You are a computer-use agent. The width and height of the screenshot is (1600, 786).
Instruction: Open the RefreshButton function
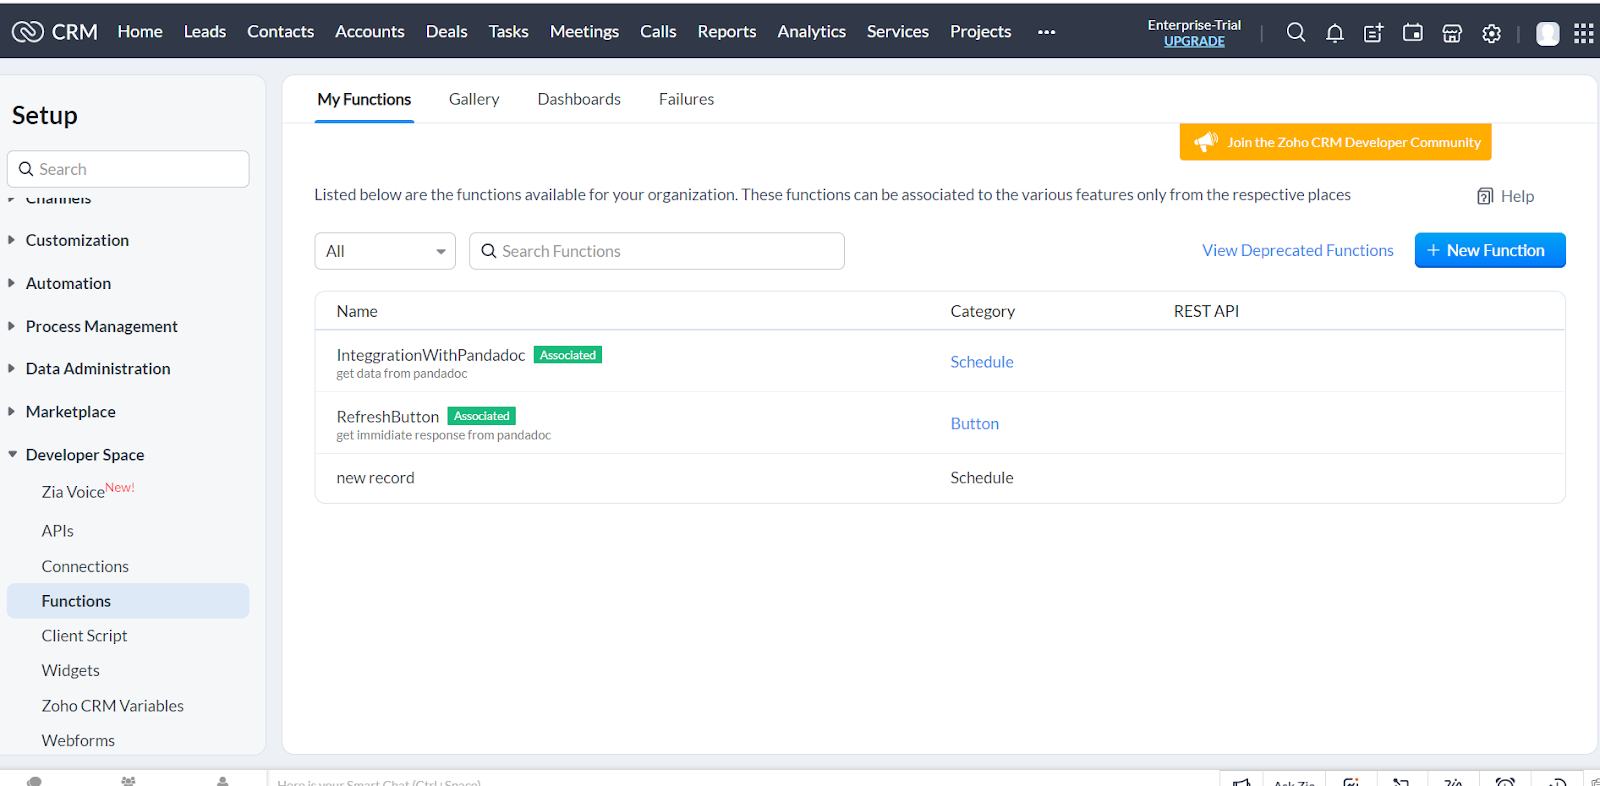pos(388,417)
